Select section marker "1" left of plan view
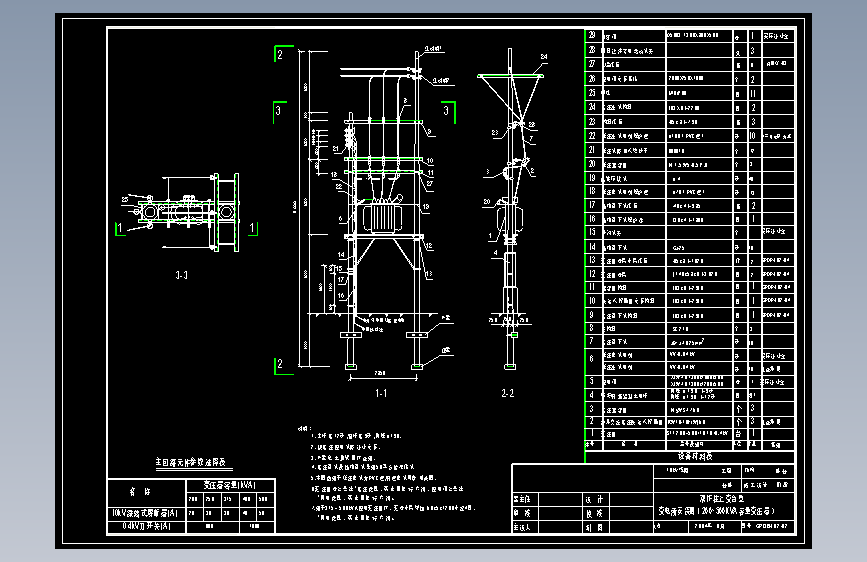Viewport: 867px width, 562px height. [119, 228]
